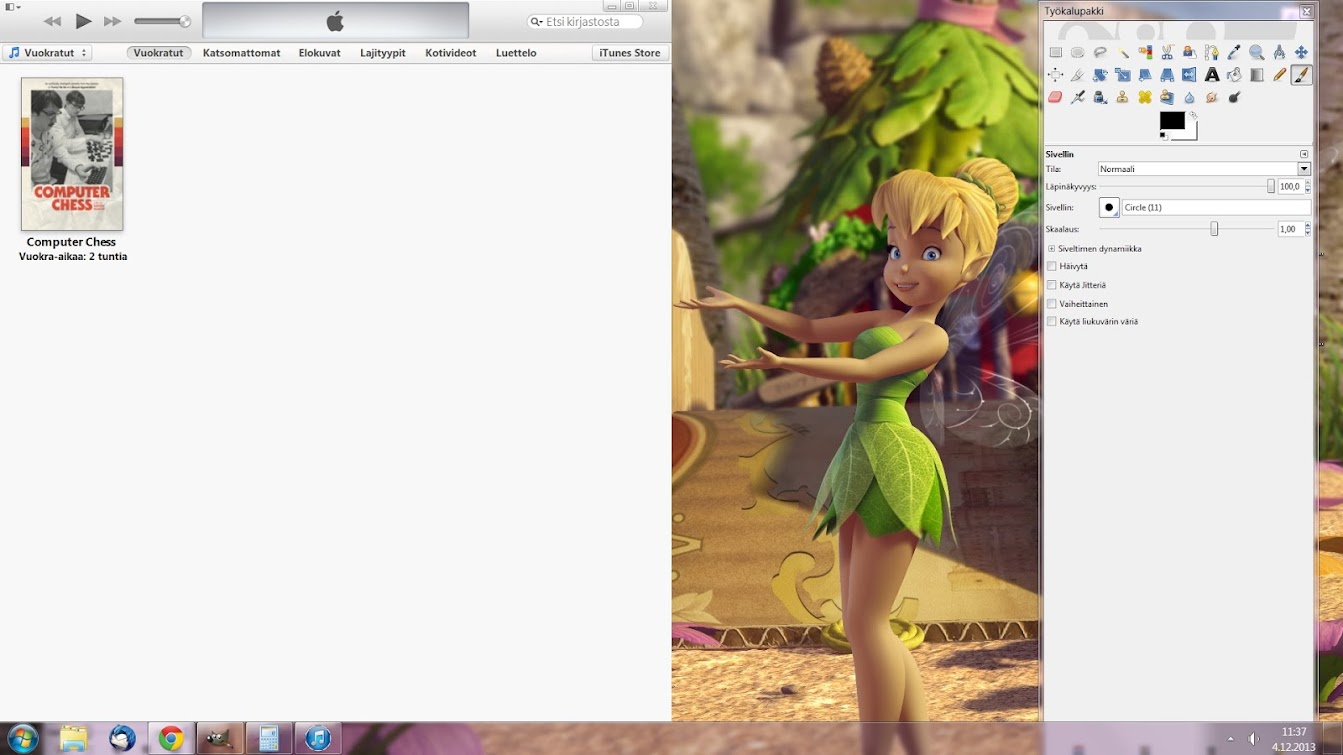This screenshot has width=1343, height=755.
Task: Switch to the Elokuvat tab
Action: tap(319, 53)
